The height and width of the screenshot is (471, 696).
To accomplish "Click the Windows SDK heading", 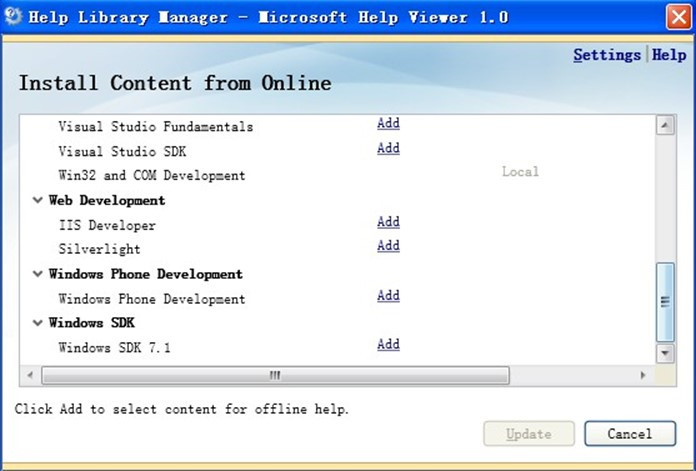I will (91, 323).
